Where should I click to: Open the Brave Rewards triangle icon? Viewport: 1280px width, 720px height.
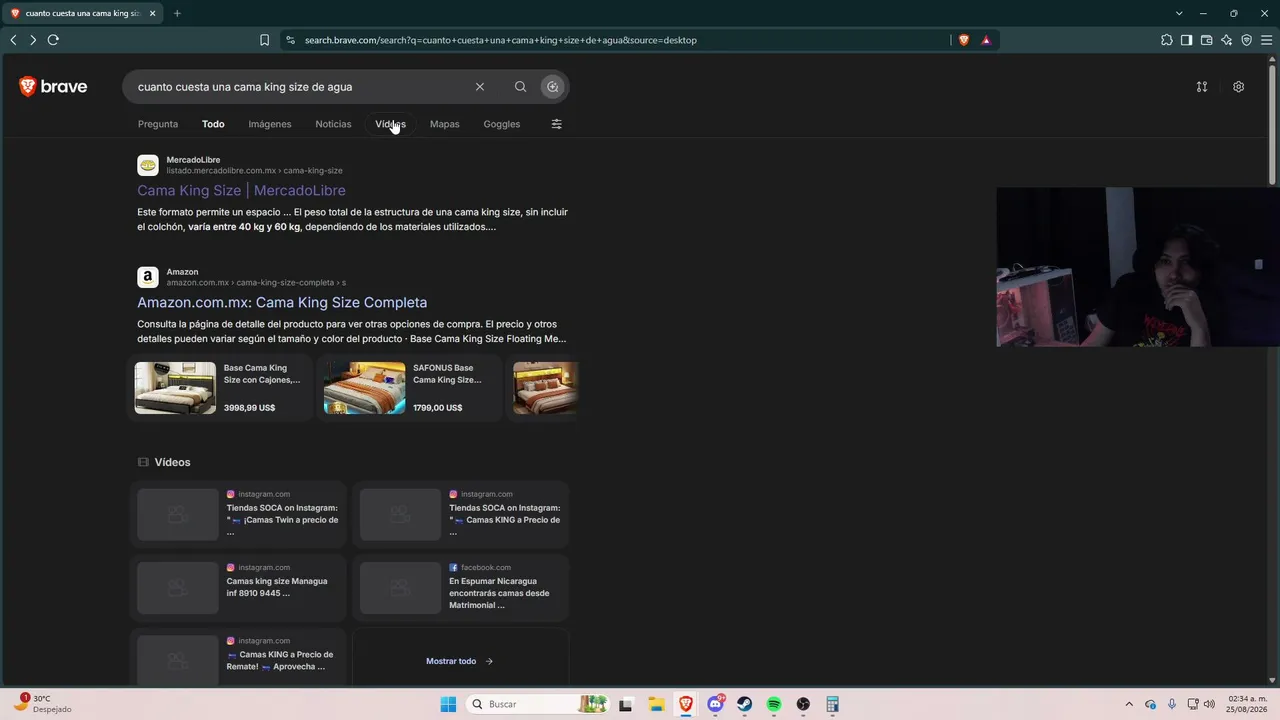click(986, 40)
